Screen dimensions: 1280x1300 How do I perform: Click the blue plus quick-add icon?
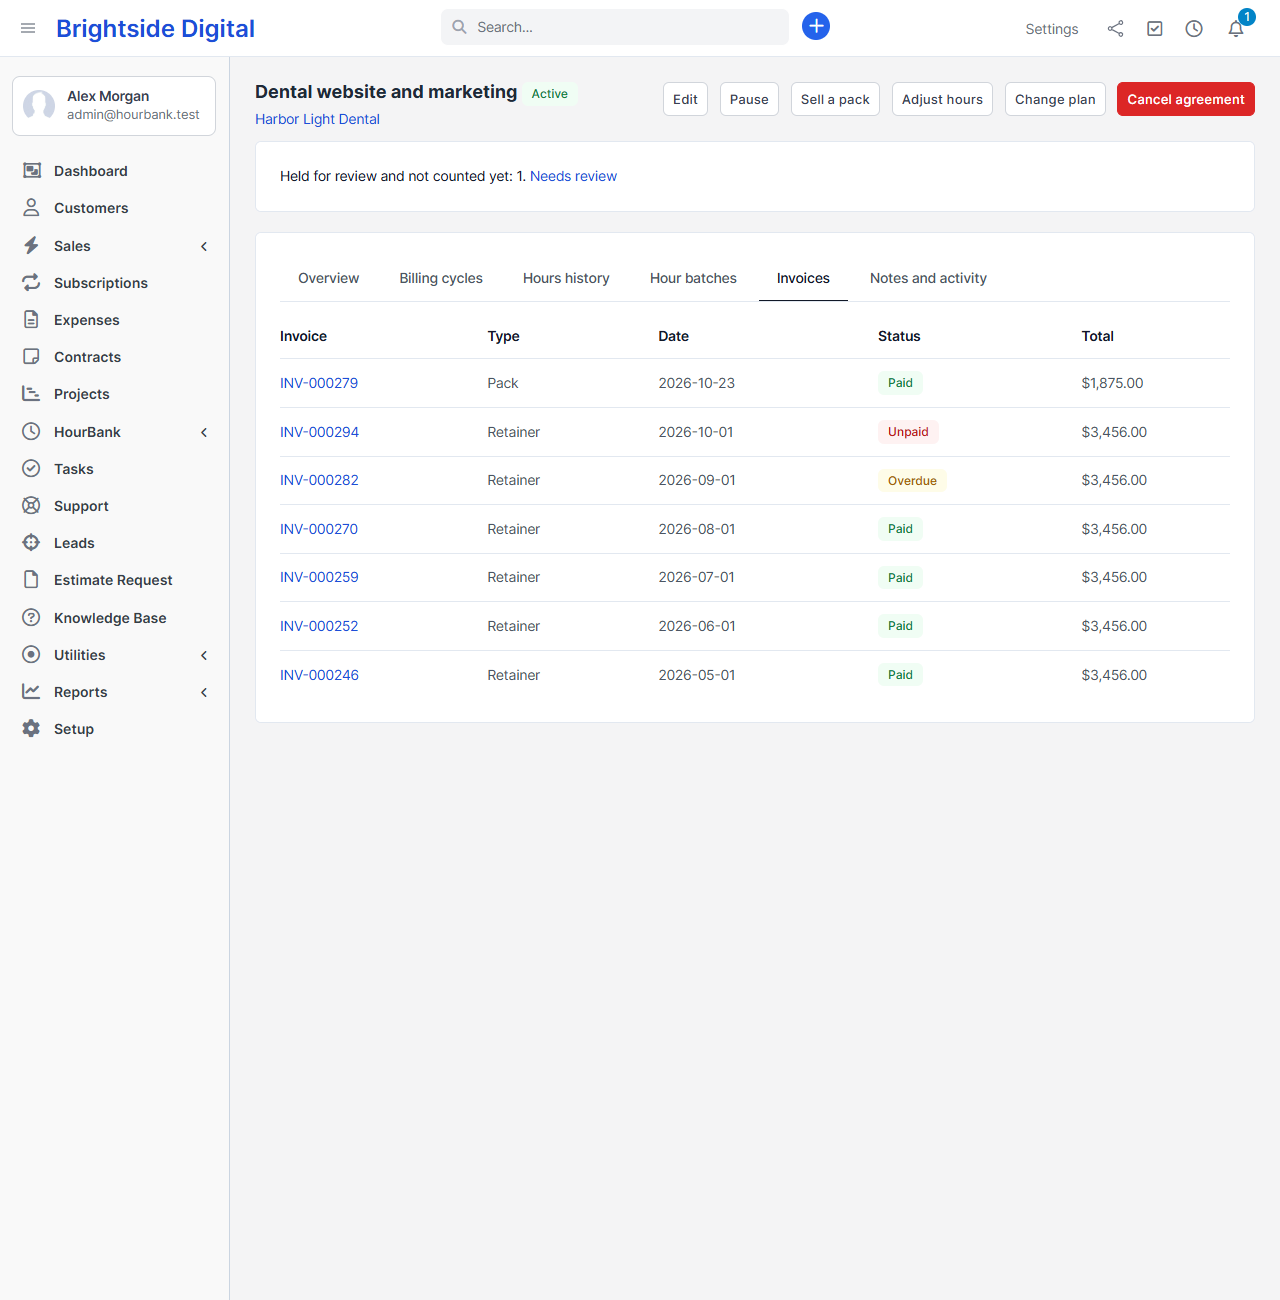(x=816, y=26)
